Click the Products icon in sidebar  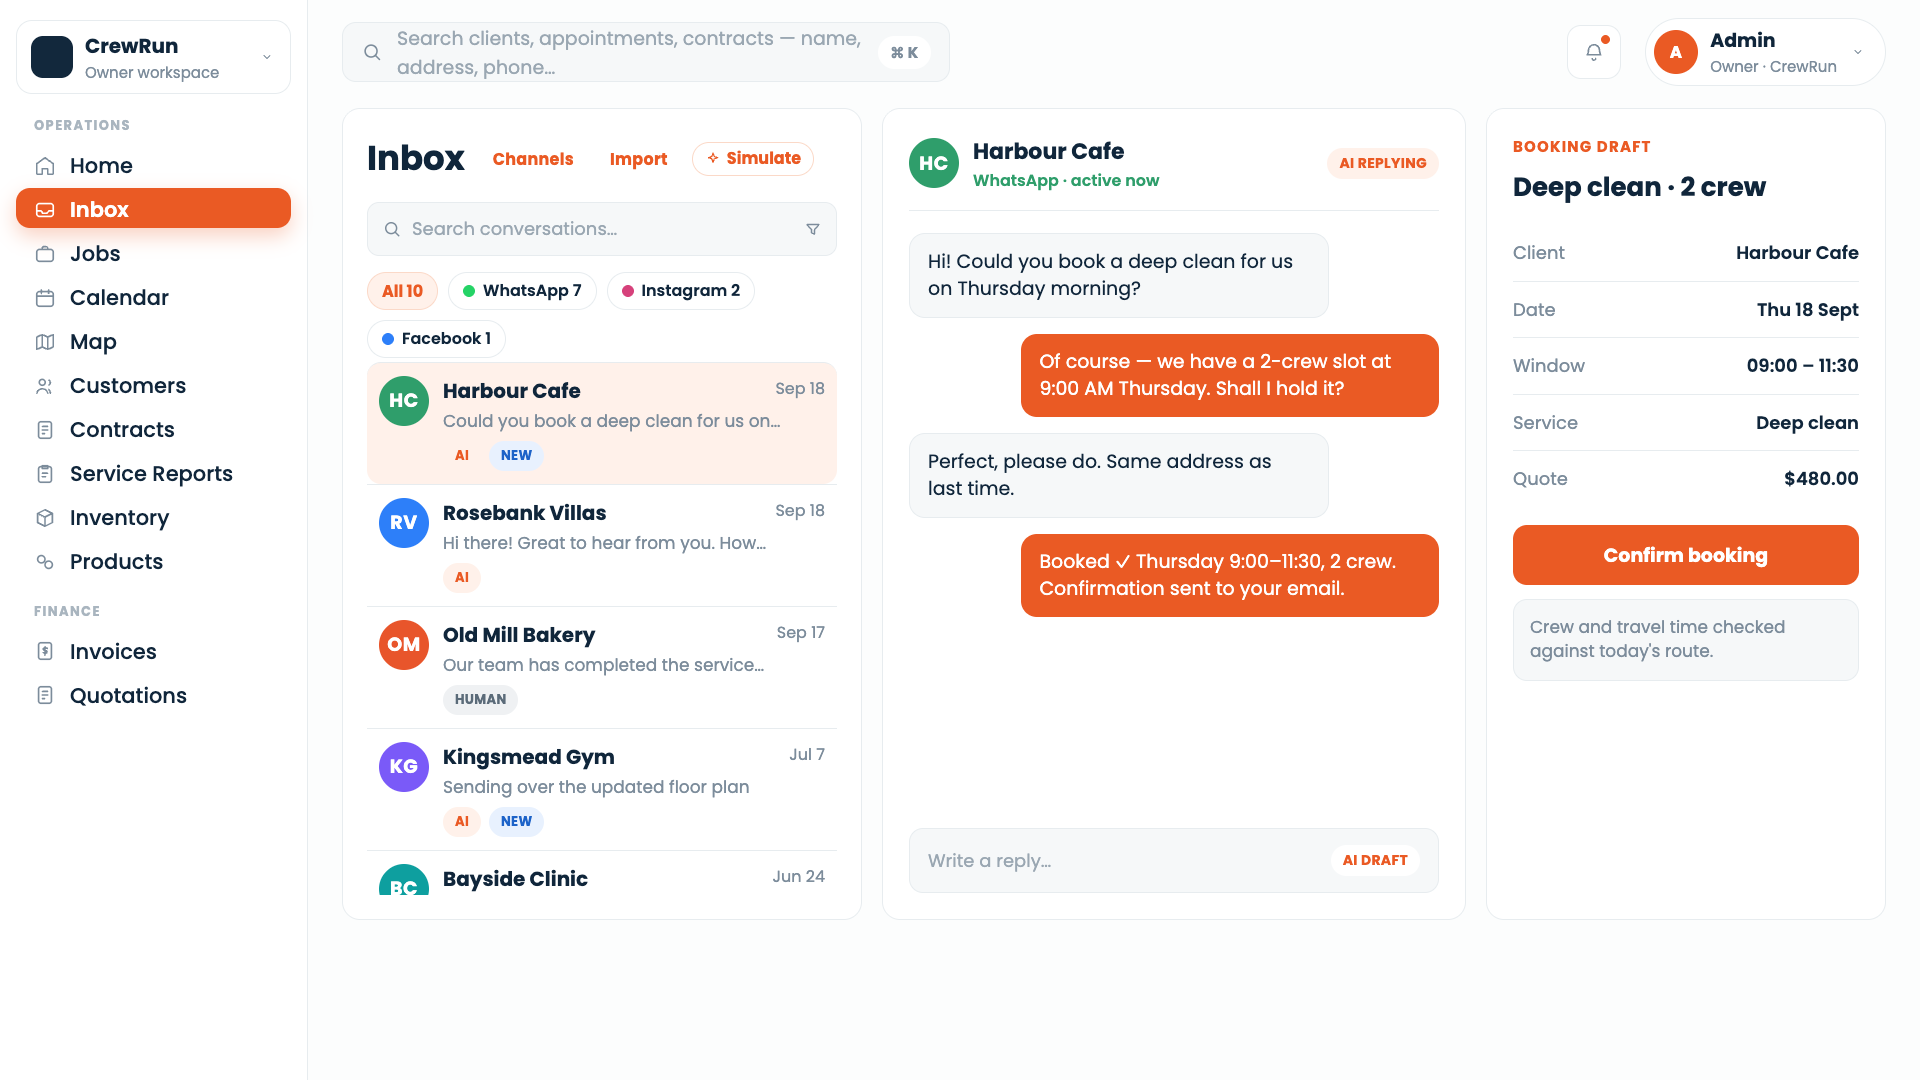(45, 562)
